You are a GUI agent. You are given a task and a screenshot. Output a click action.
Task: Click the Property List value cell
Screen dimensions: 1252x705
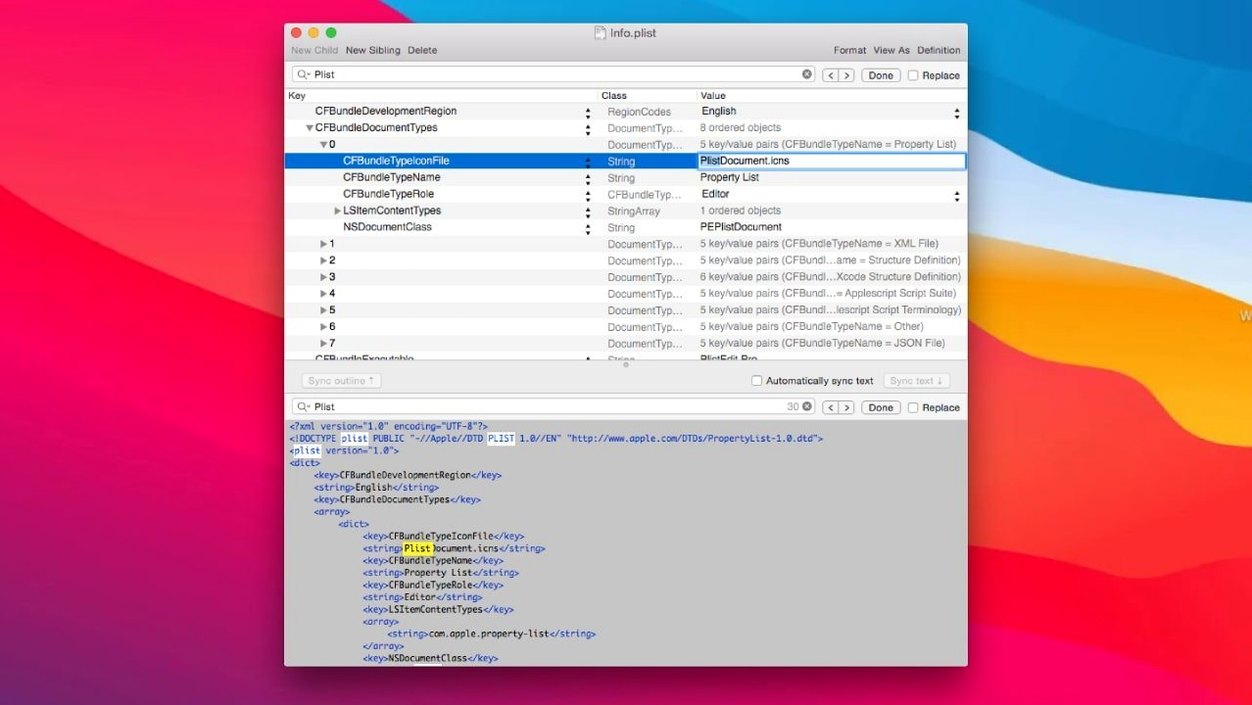(x=729, y=178)
